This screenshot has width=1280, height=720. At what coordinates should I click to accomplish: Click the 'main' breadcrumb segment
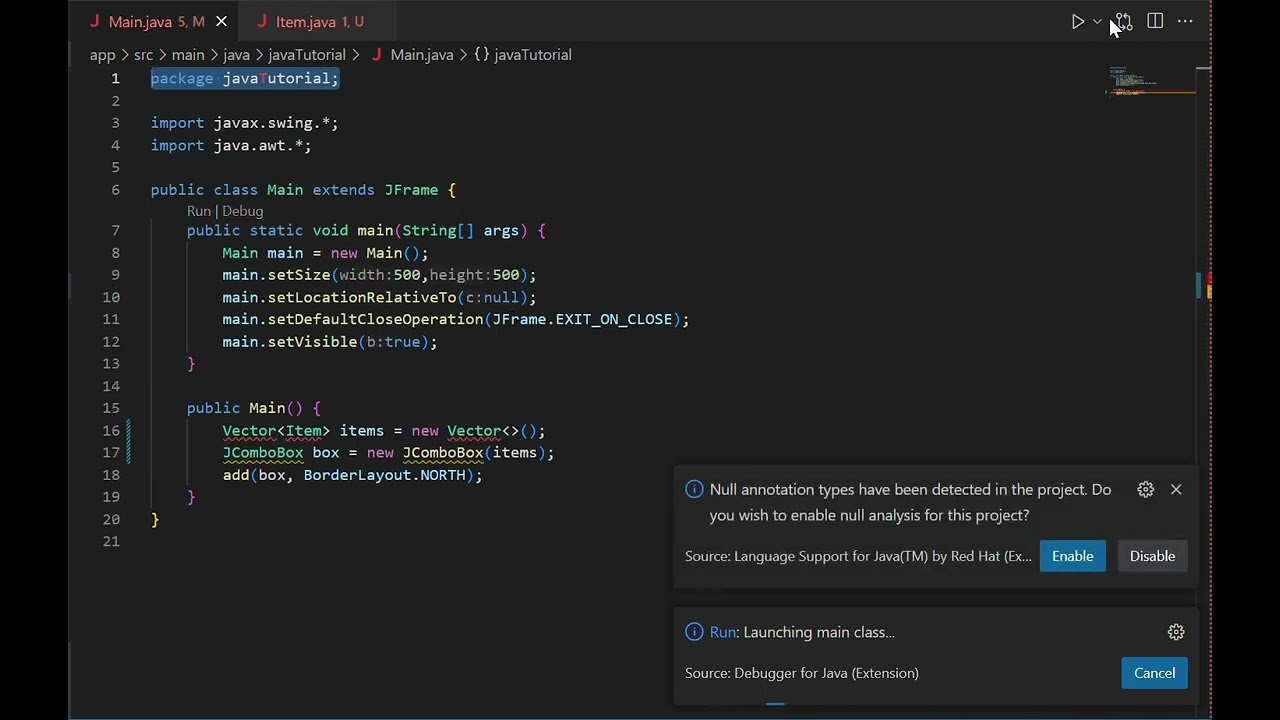[187, 55]
